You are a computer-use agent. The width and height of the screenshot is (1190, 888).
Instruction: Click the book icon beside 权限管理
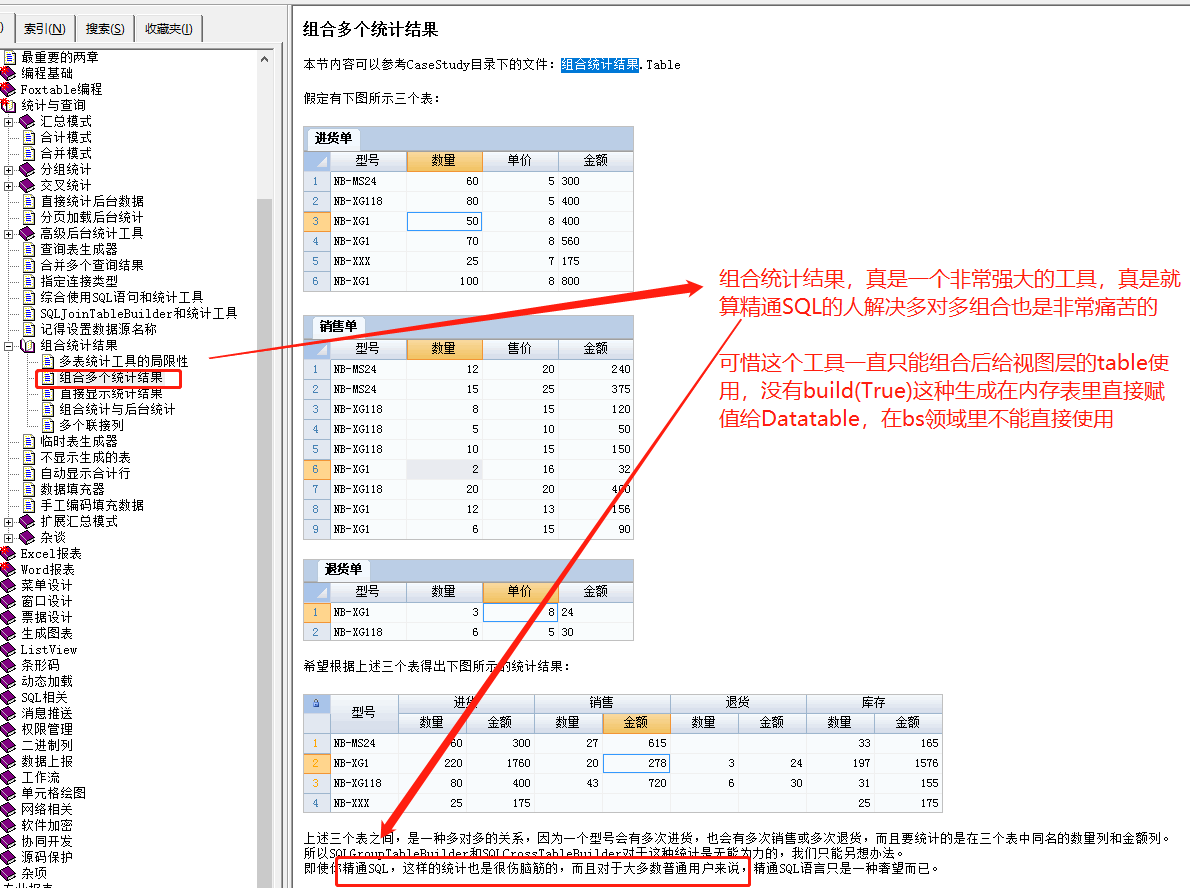pyautogui.click(x=8, y=729)
